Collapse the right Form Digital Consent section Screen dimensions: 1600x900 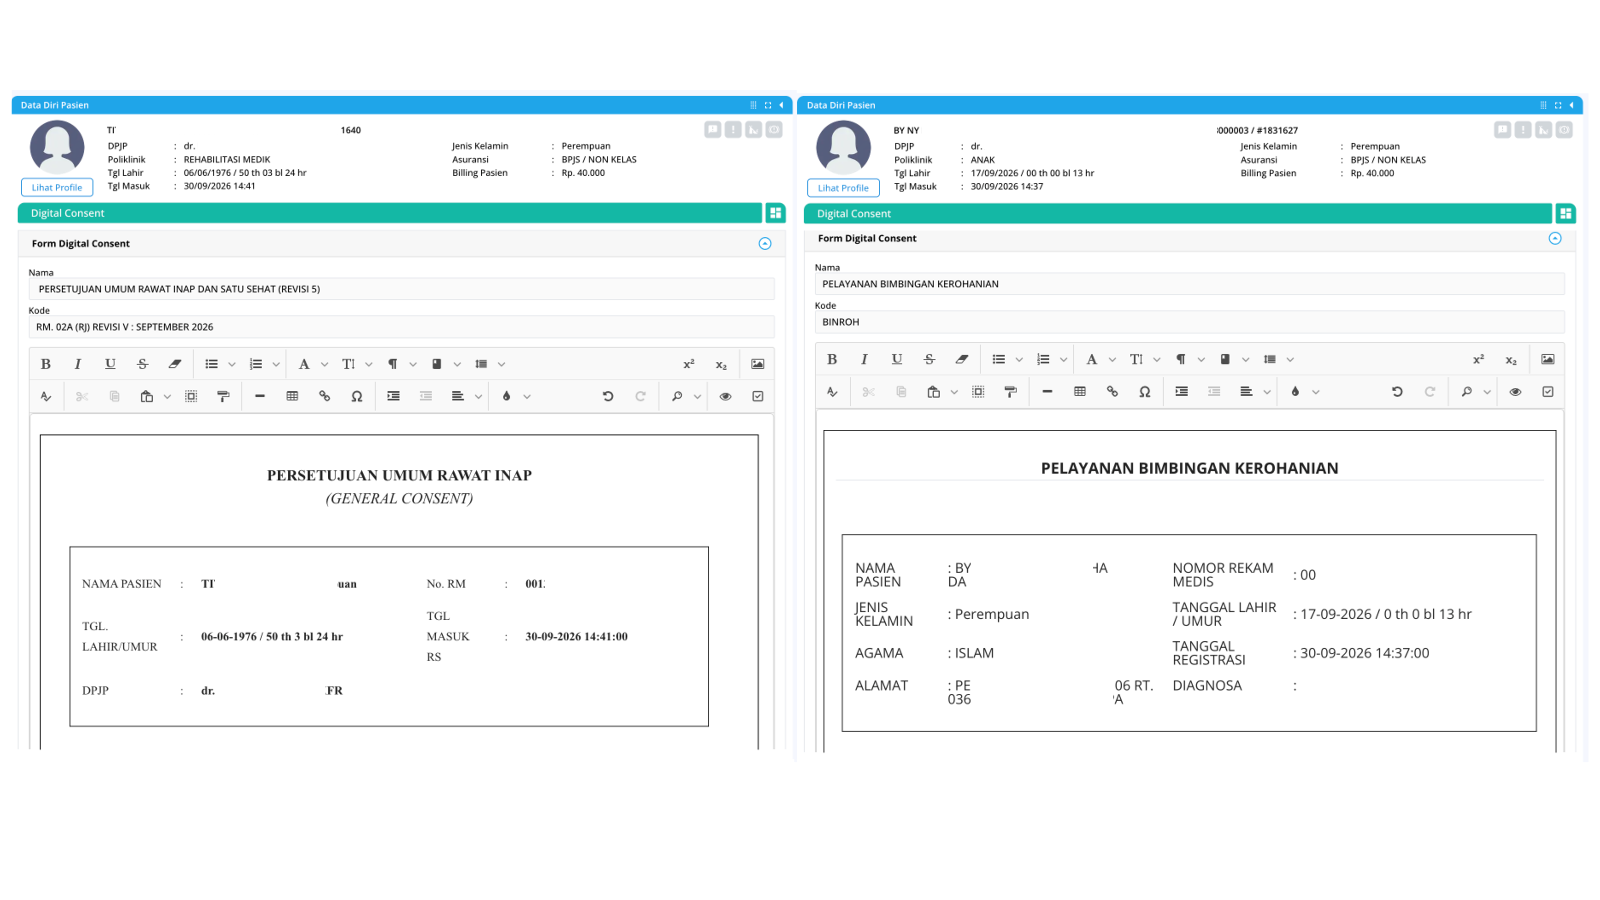(x=1555, y=238)
